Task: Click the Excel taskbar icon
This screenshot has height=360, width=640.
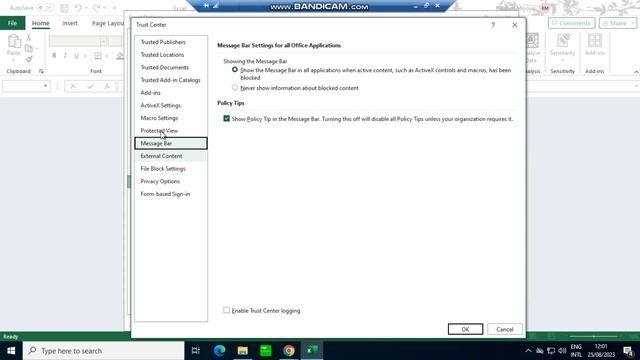Action: (312, 351)
